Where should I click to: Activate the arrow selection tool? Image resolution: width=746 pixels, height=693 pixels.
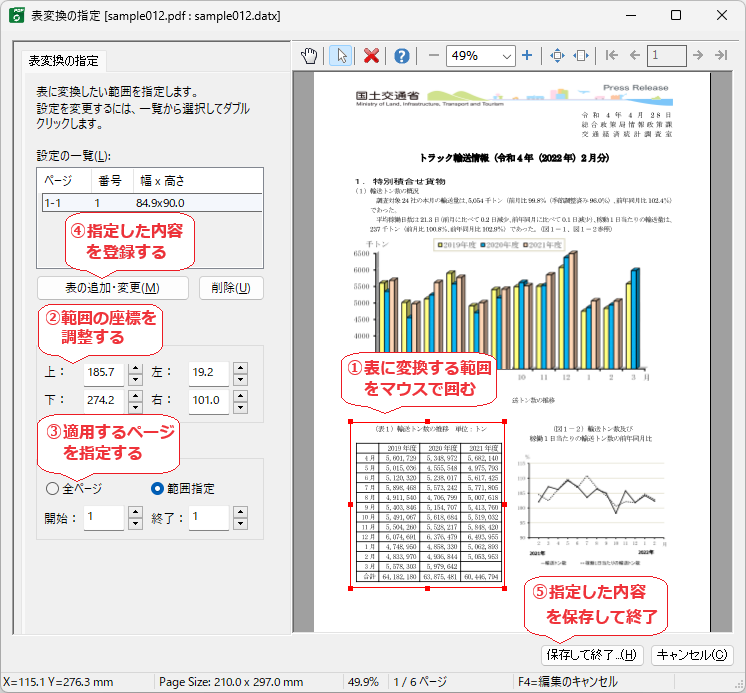click(340, 56)
